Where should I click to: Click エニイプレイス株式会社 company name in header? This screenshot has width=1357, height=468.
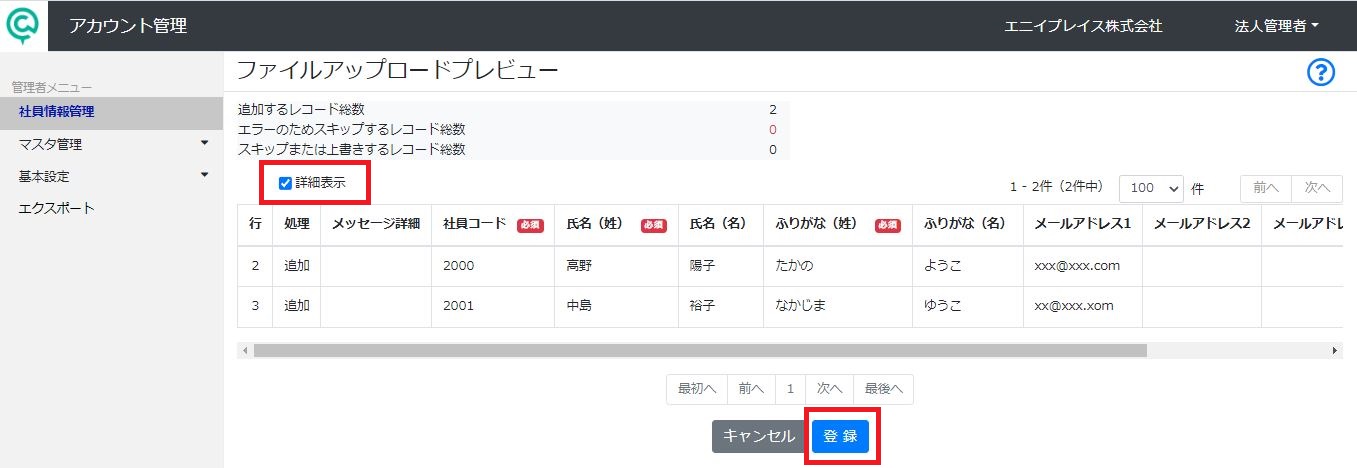1083,27
